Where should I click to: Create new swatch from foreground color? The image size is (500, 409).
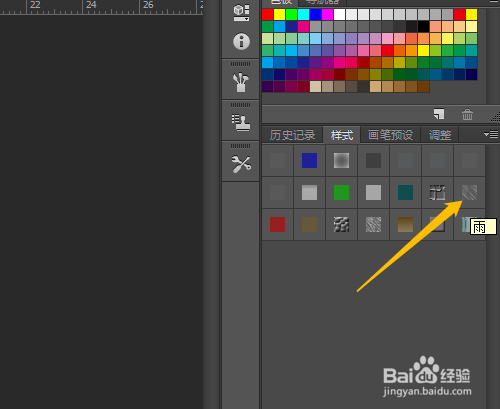439,114
